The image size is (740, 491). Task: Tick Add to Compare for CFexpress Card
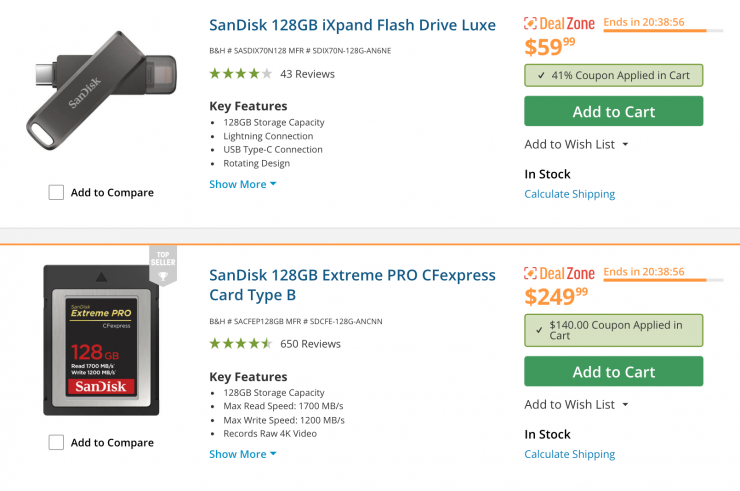[56, 442]
